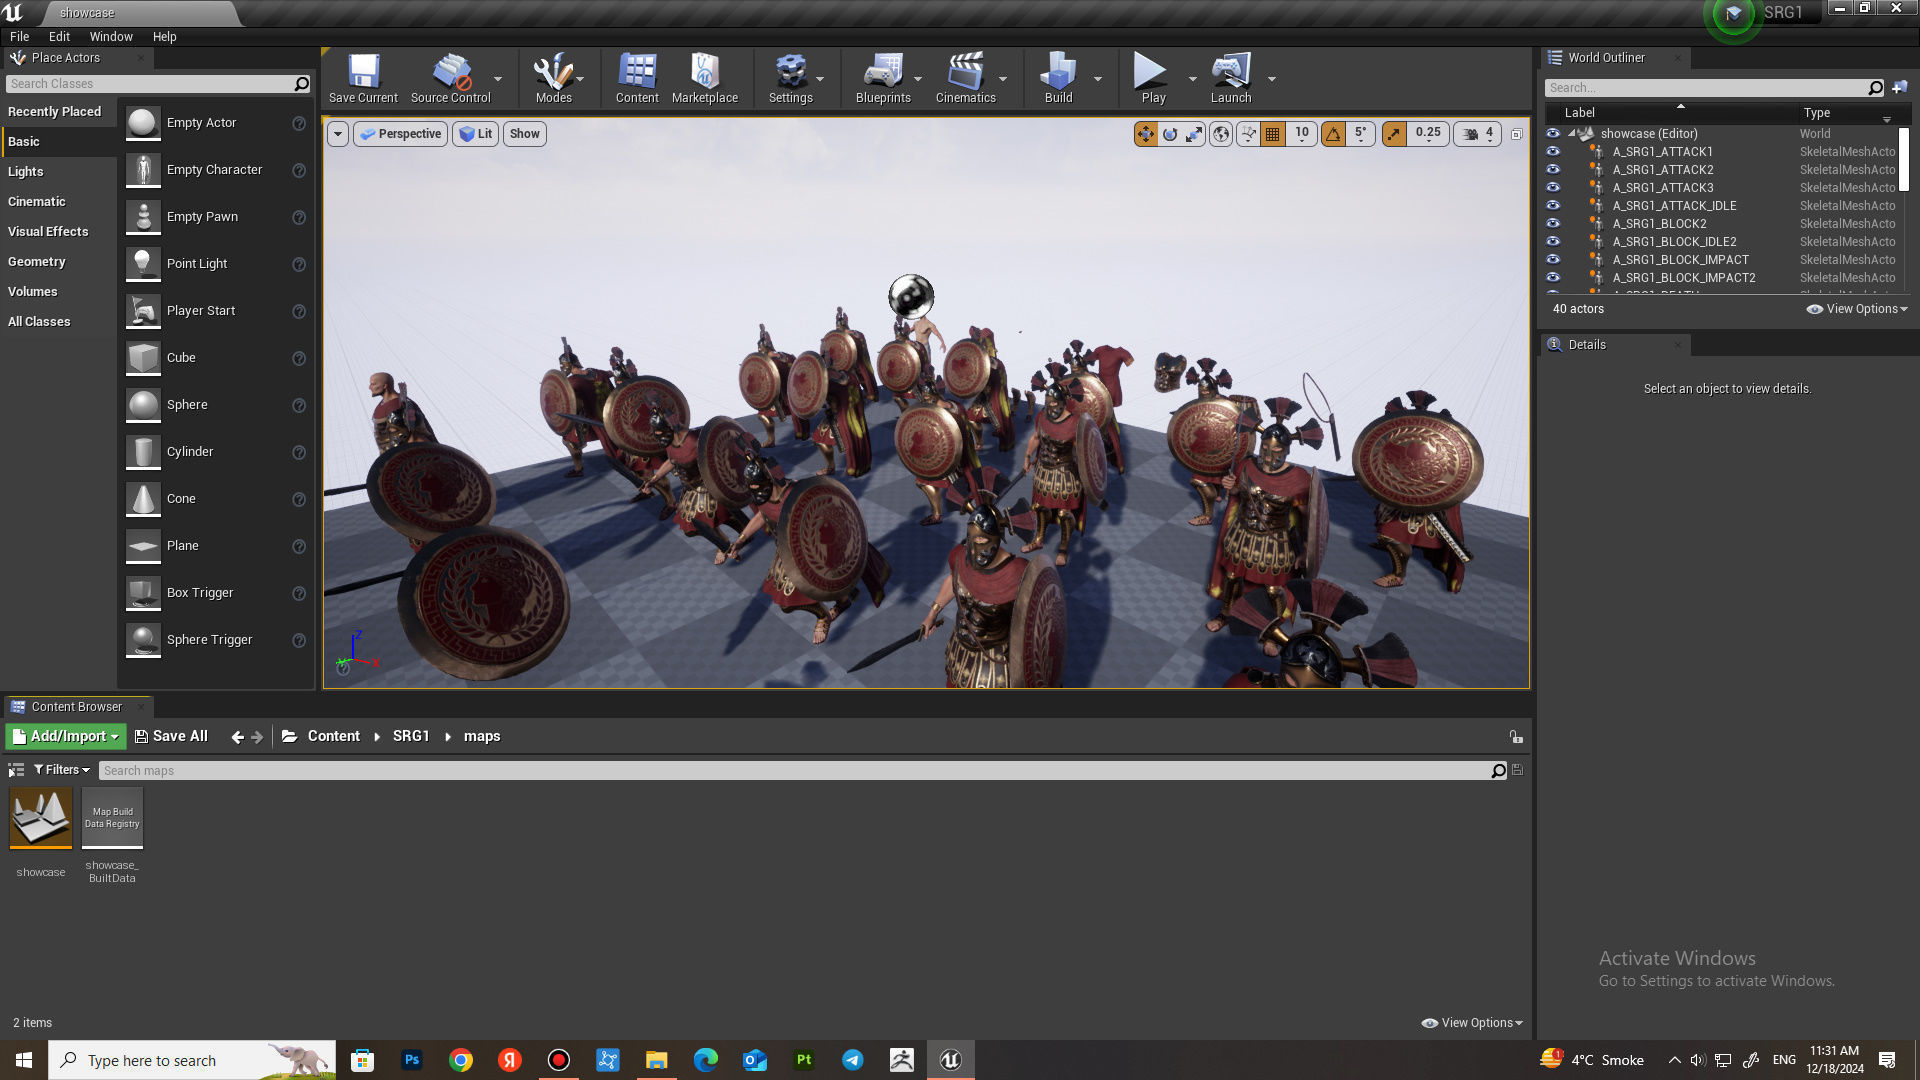Viewport: 1920px width, 1080px height.
Task: Hide A_SRG1_ATTACK1 actor with eye icon
Action: pyautogui.click(x=1553, y=152)
